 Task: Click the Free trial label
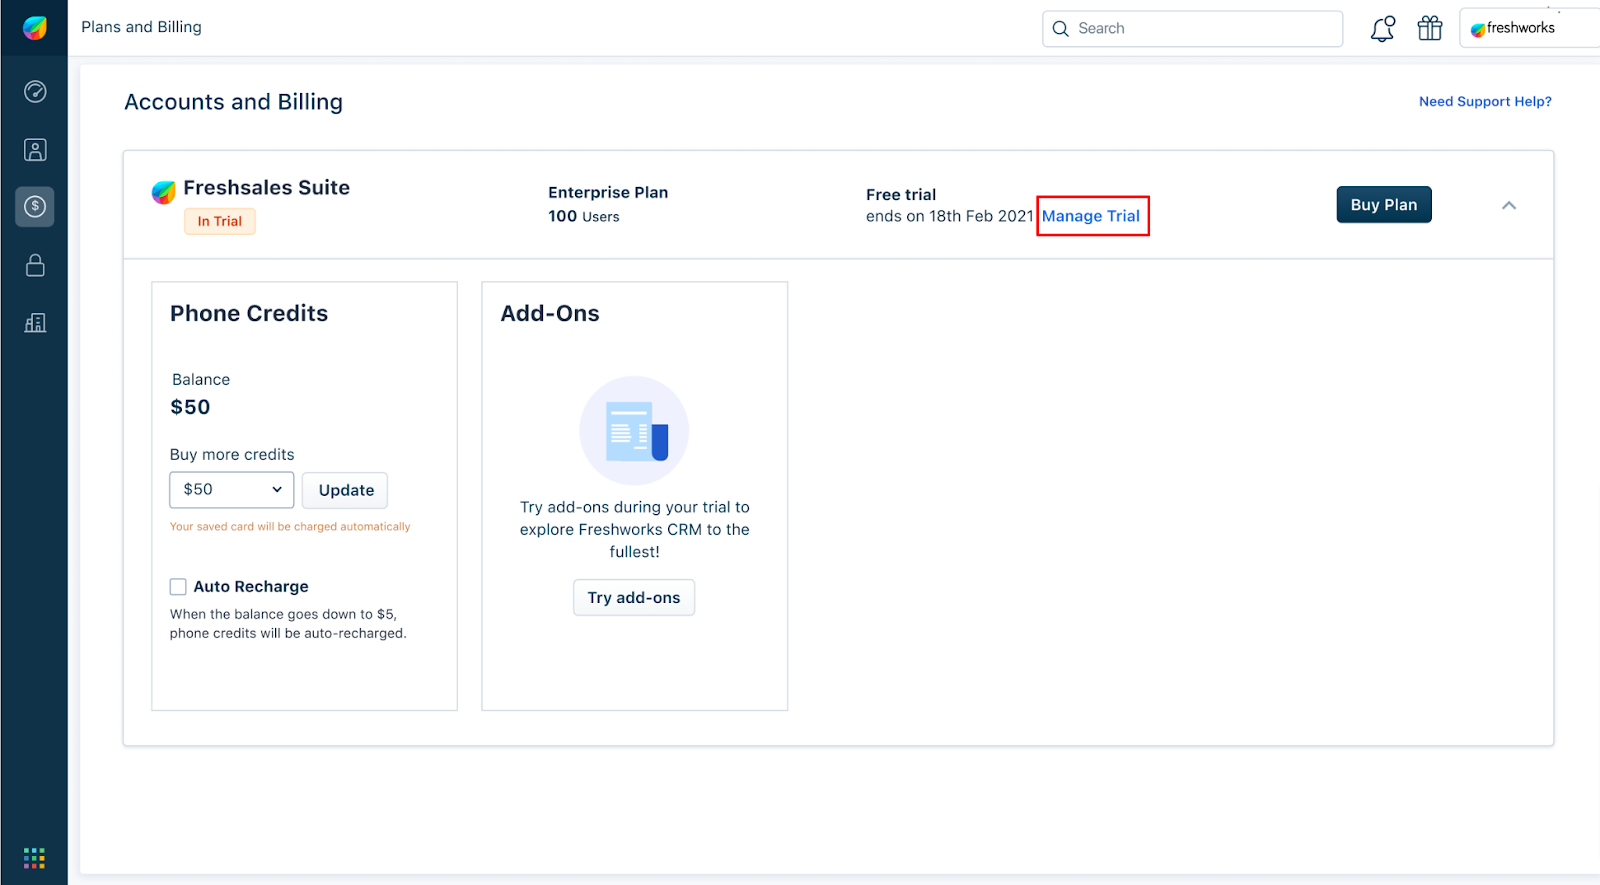901,195
